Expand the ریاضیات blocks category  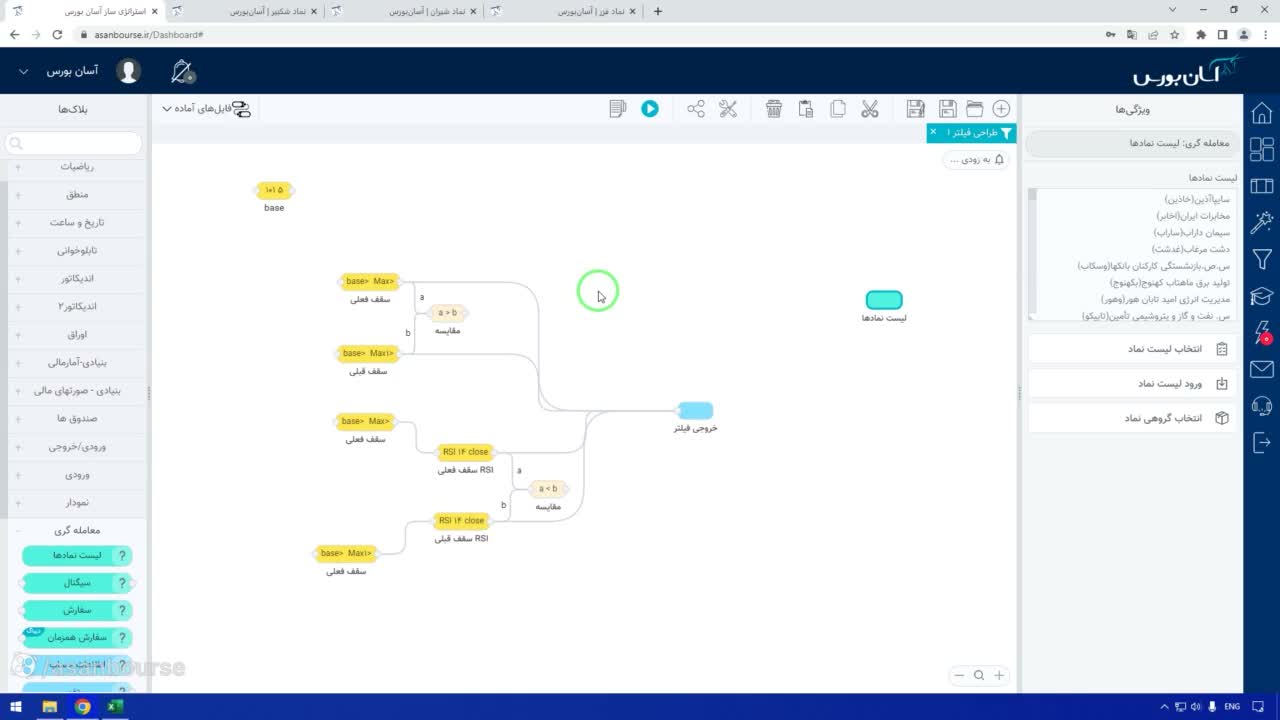[75, 167]
